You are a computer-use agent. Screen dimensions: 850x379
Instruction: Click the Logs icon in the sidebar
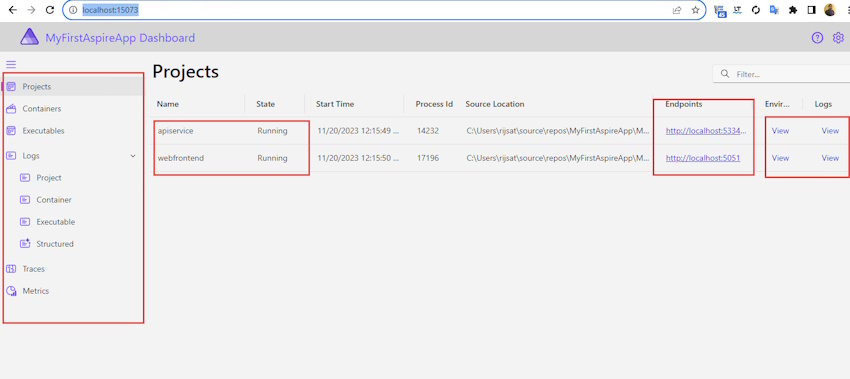click(x=11, y=156)
